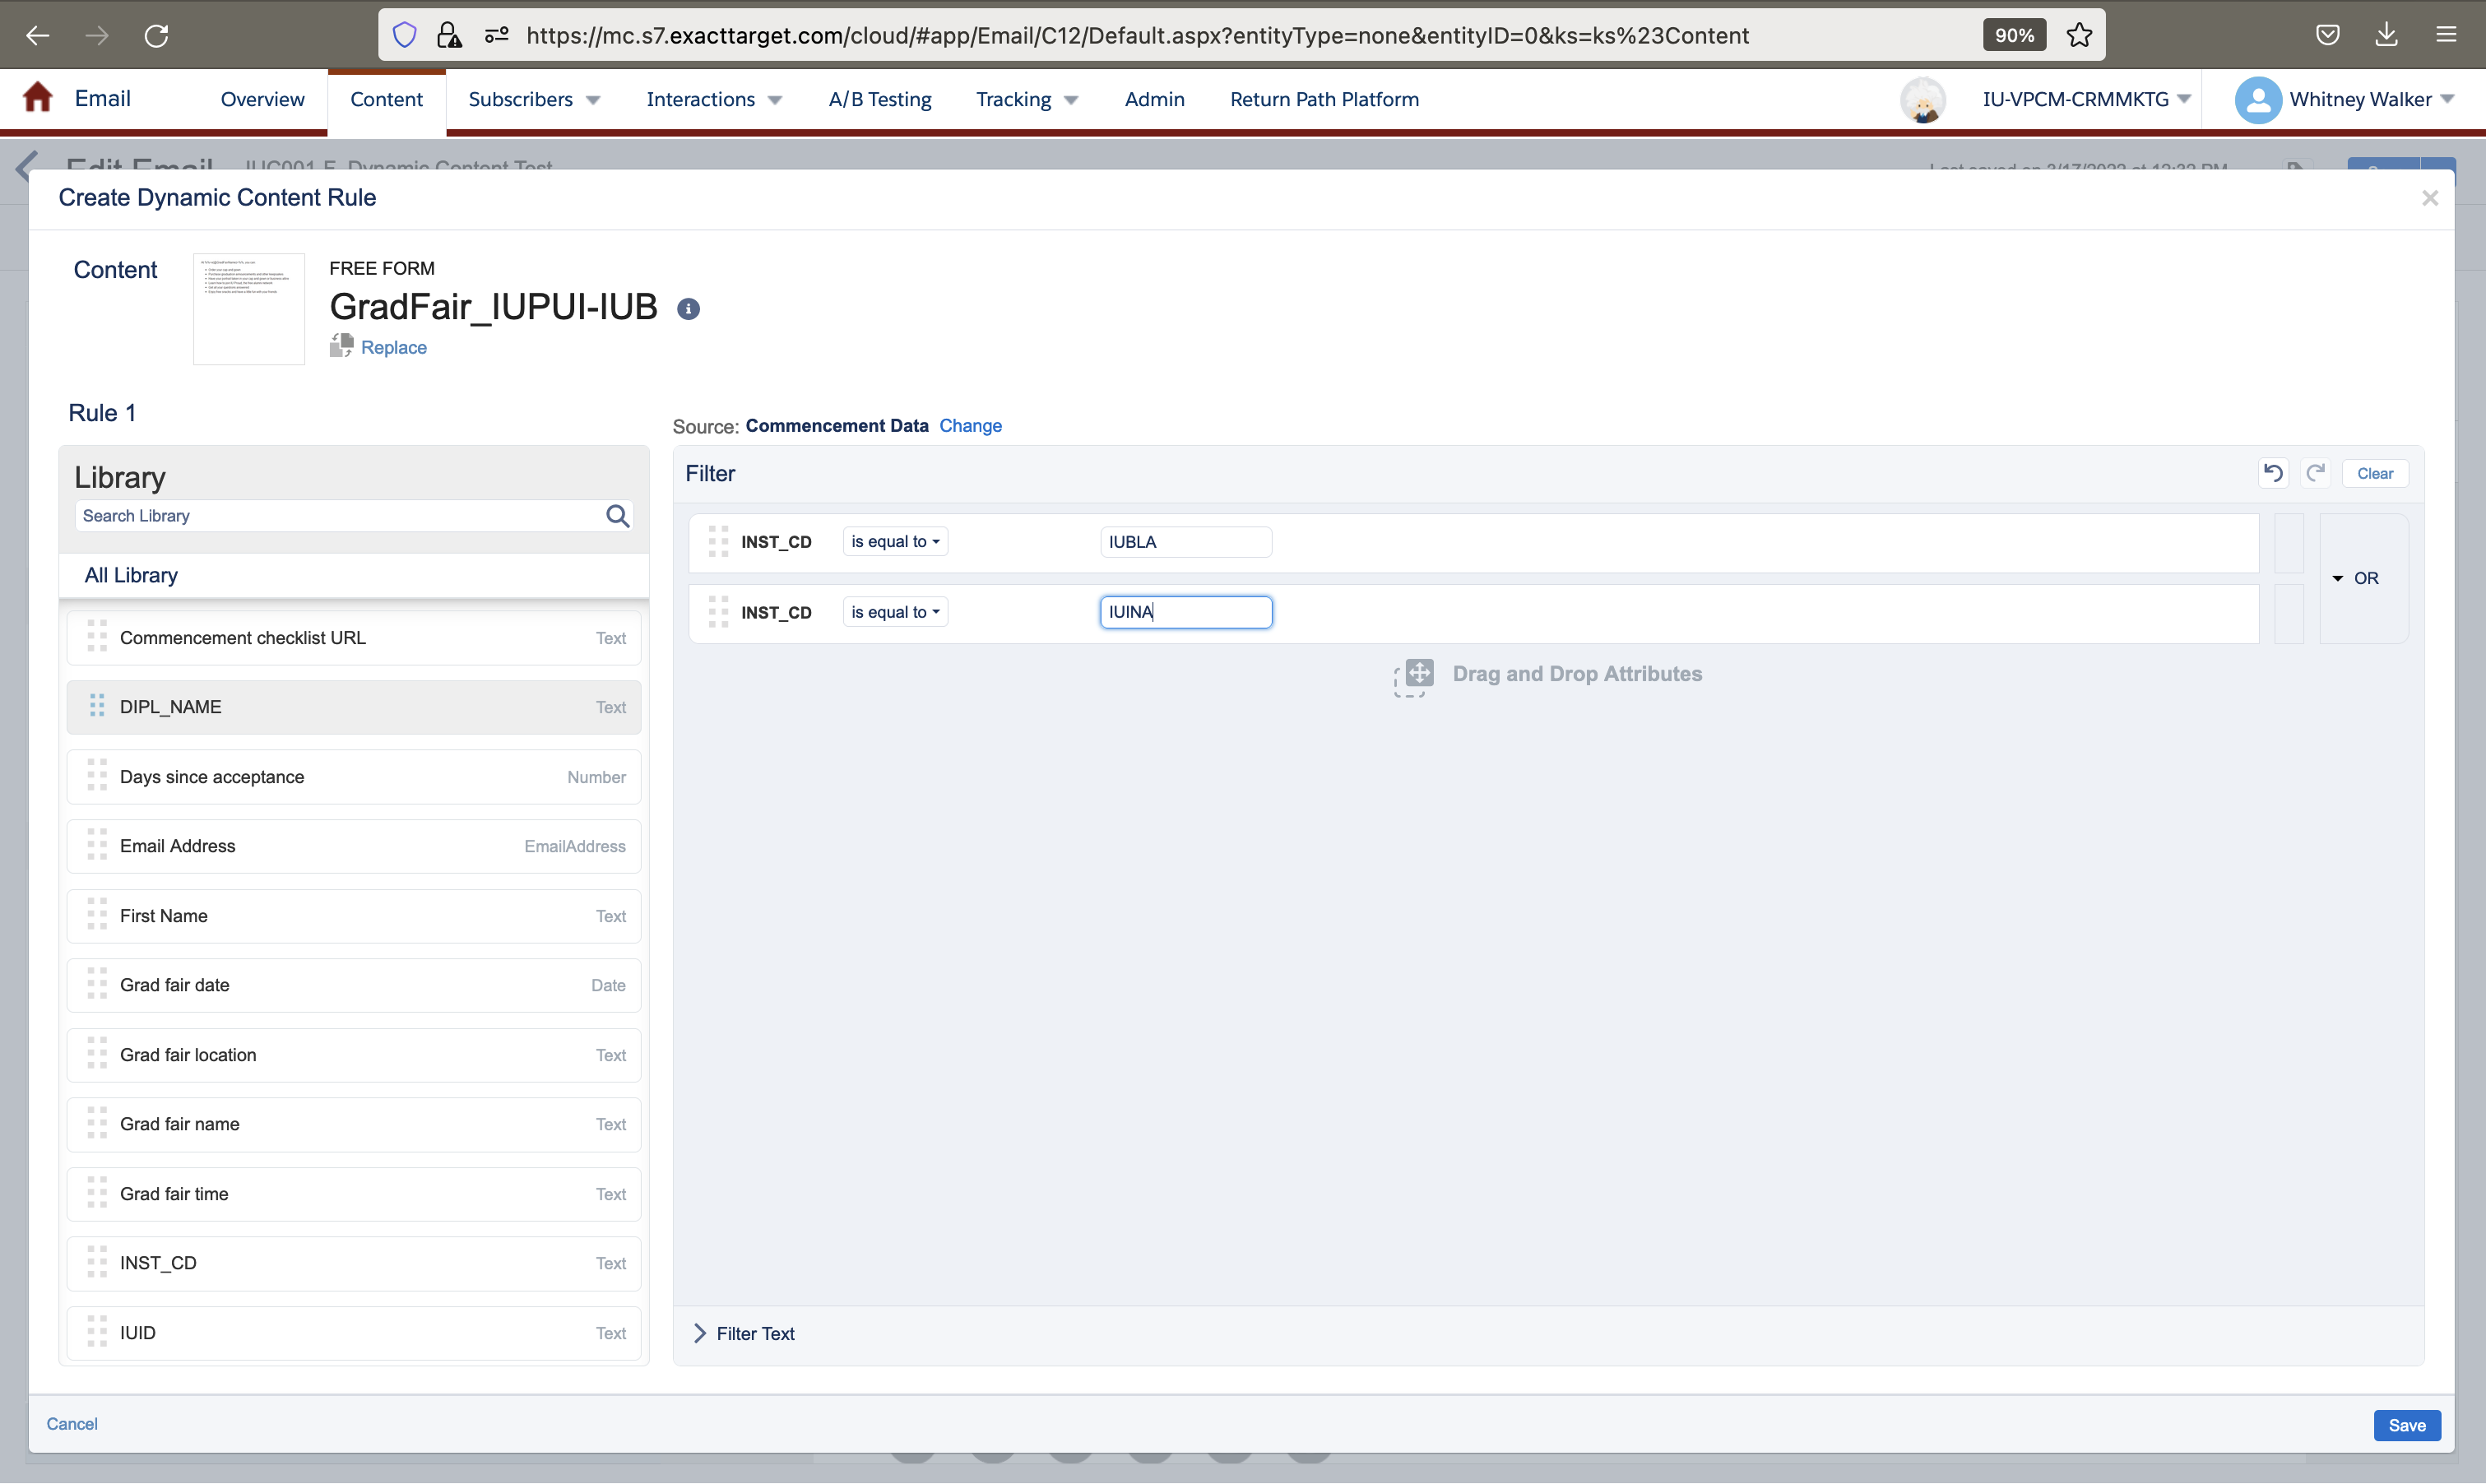Open operator dropdown for the IUINA row
Screen dimensions: 2486x1484
point(895,612)
